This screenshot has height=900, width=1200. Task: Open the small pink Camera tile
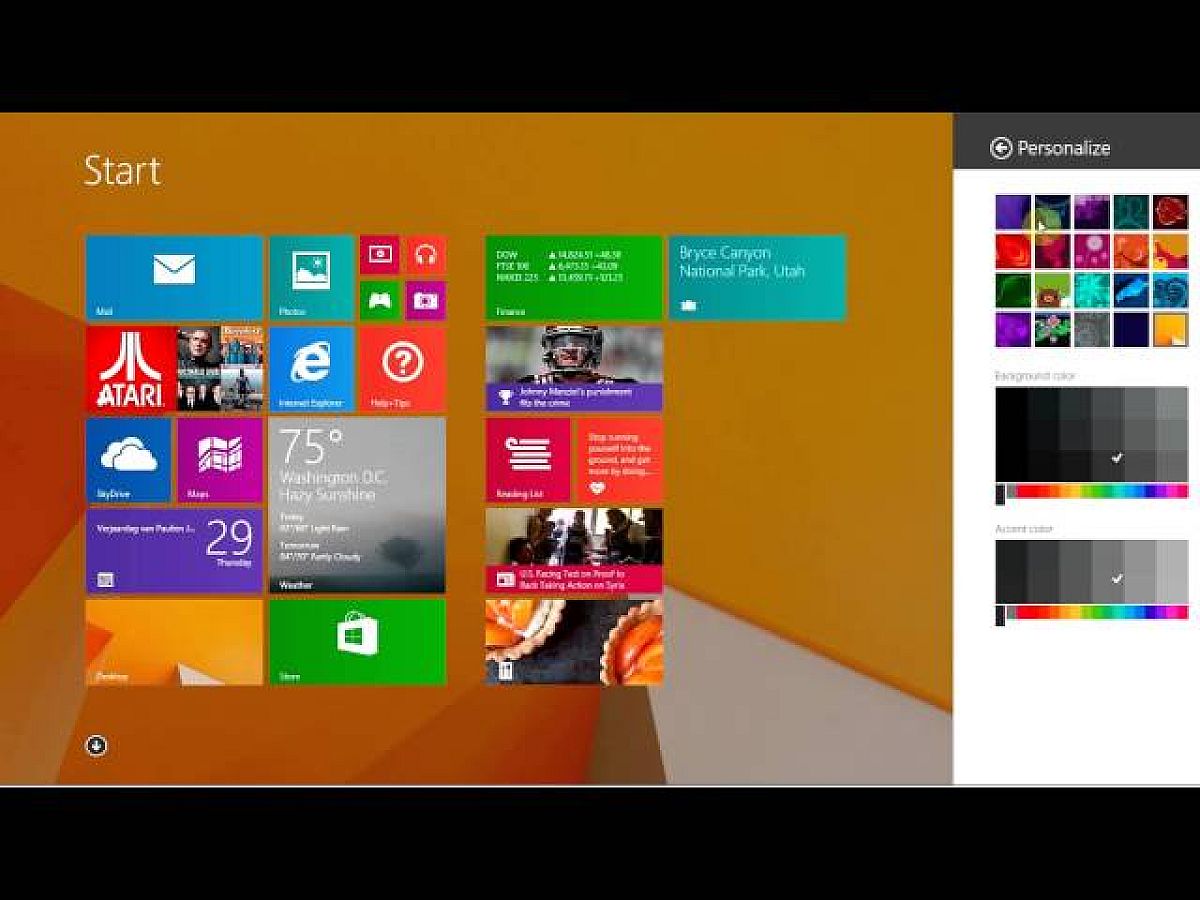426,300
